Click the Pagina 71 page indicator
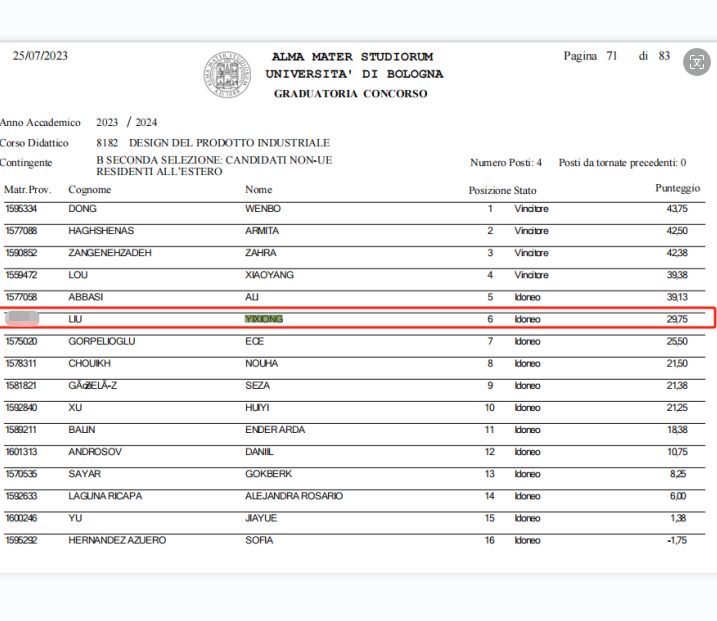Image resolution: width=717 pixels, height=621 pixels. coord(590,56)
